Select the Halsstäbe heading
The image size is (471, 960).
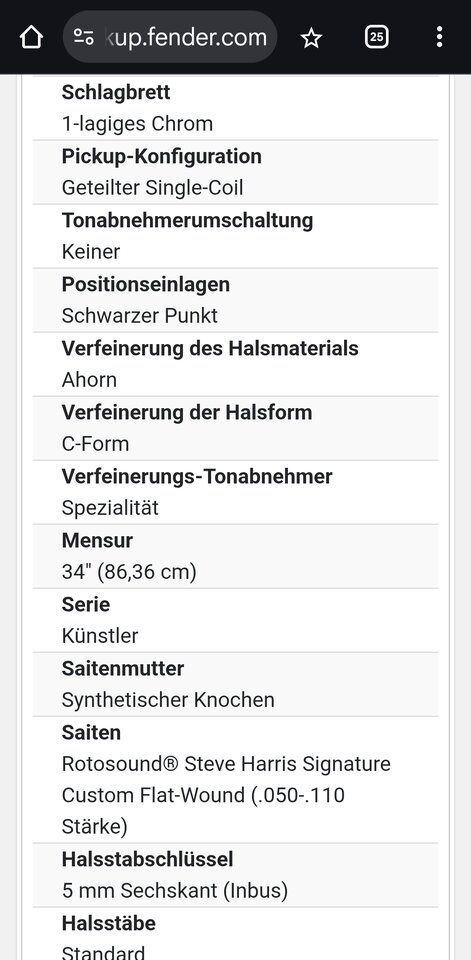(x=109, y=923)
